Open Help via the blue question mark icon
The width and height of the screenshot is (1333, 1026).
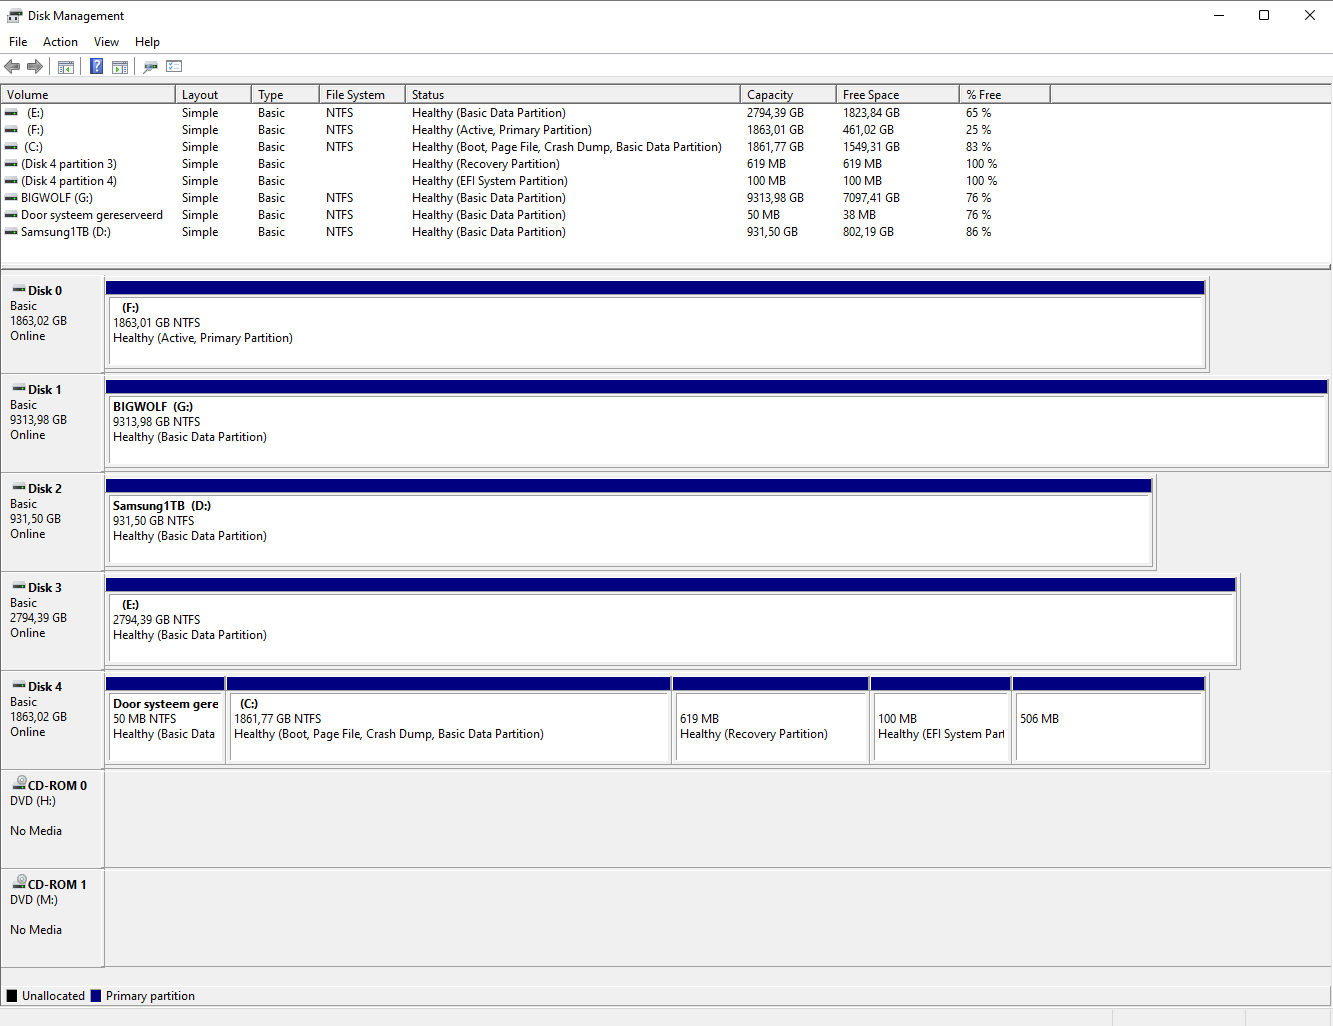point(96,67)
